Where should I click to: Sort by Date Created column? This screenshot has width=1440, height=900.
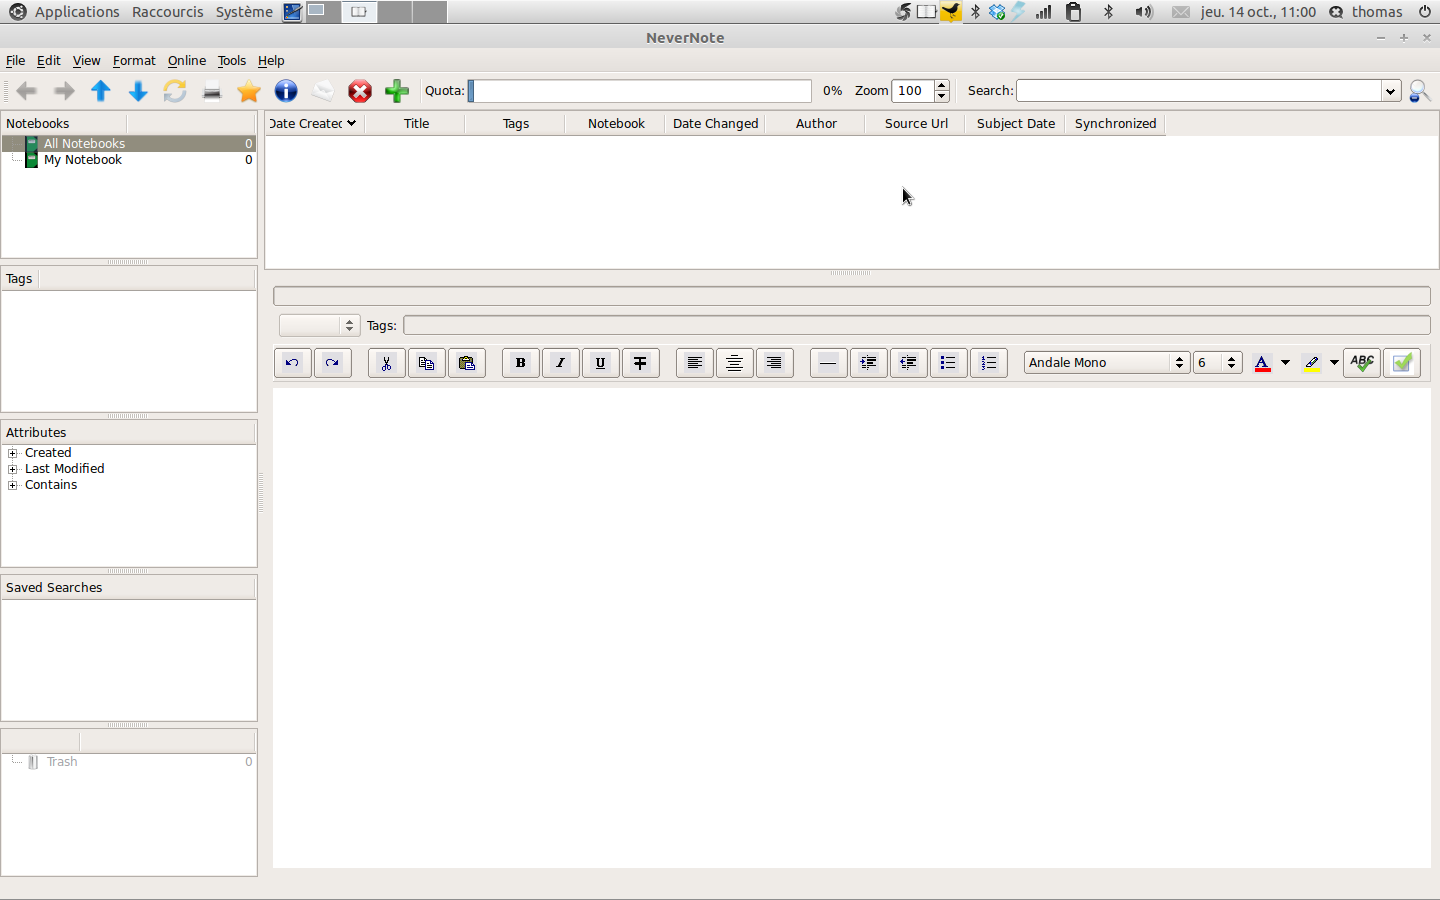314,124
